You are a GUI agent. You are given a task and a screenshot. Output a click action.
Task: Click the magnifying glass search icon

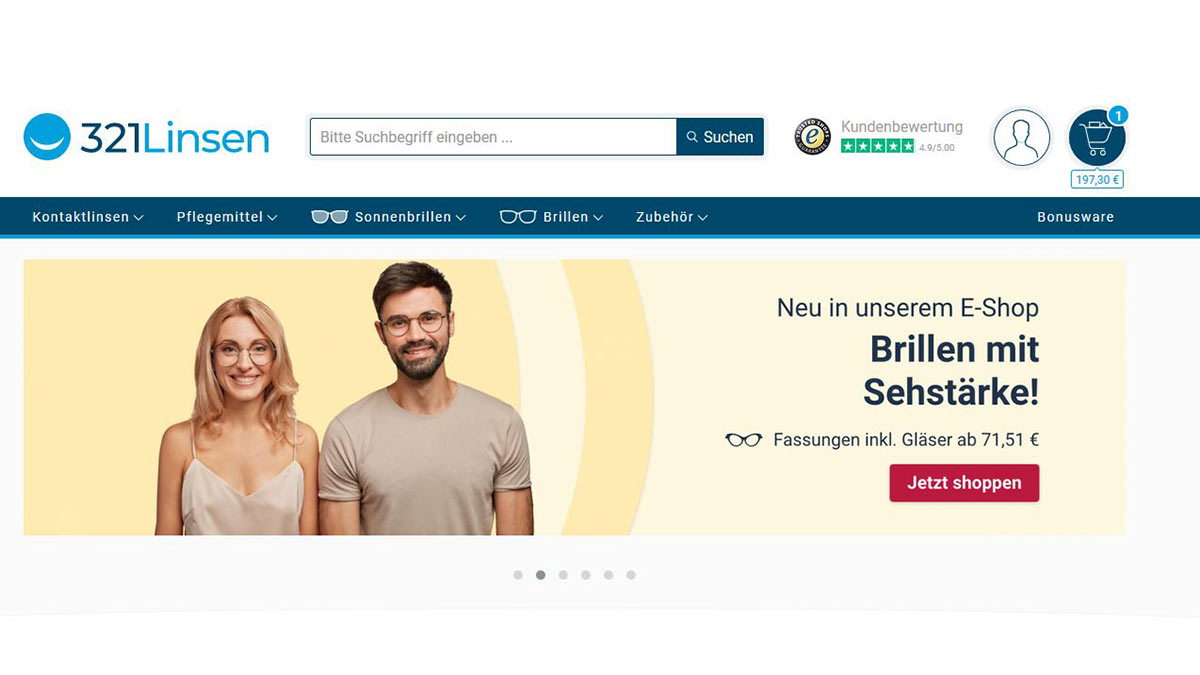[692, 137]
